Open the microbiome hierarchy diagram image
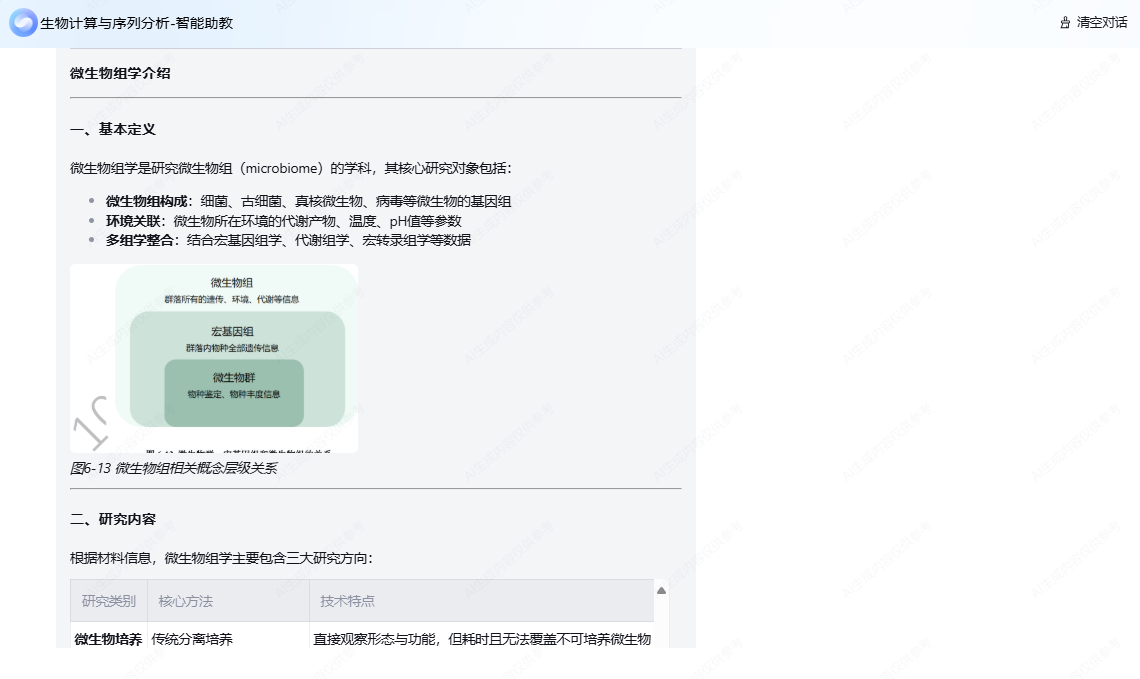The height and width of the screenshot is (679, 1140). [x=214, y=358]
